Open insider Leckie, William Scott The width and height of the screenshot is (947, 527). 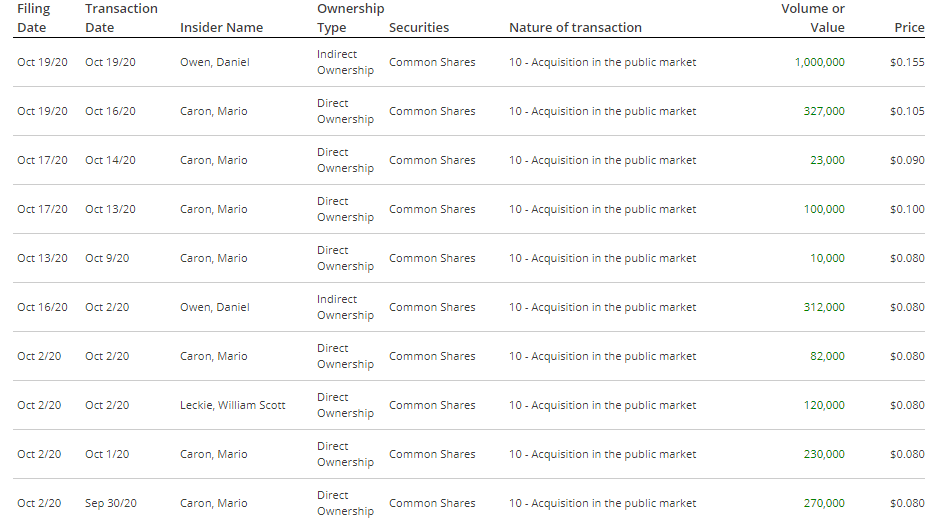click(x=233, y=405)
